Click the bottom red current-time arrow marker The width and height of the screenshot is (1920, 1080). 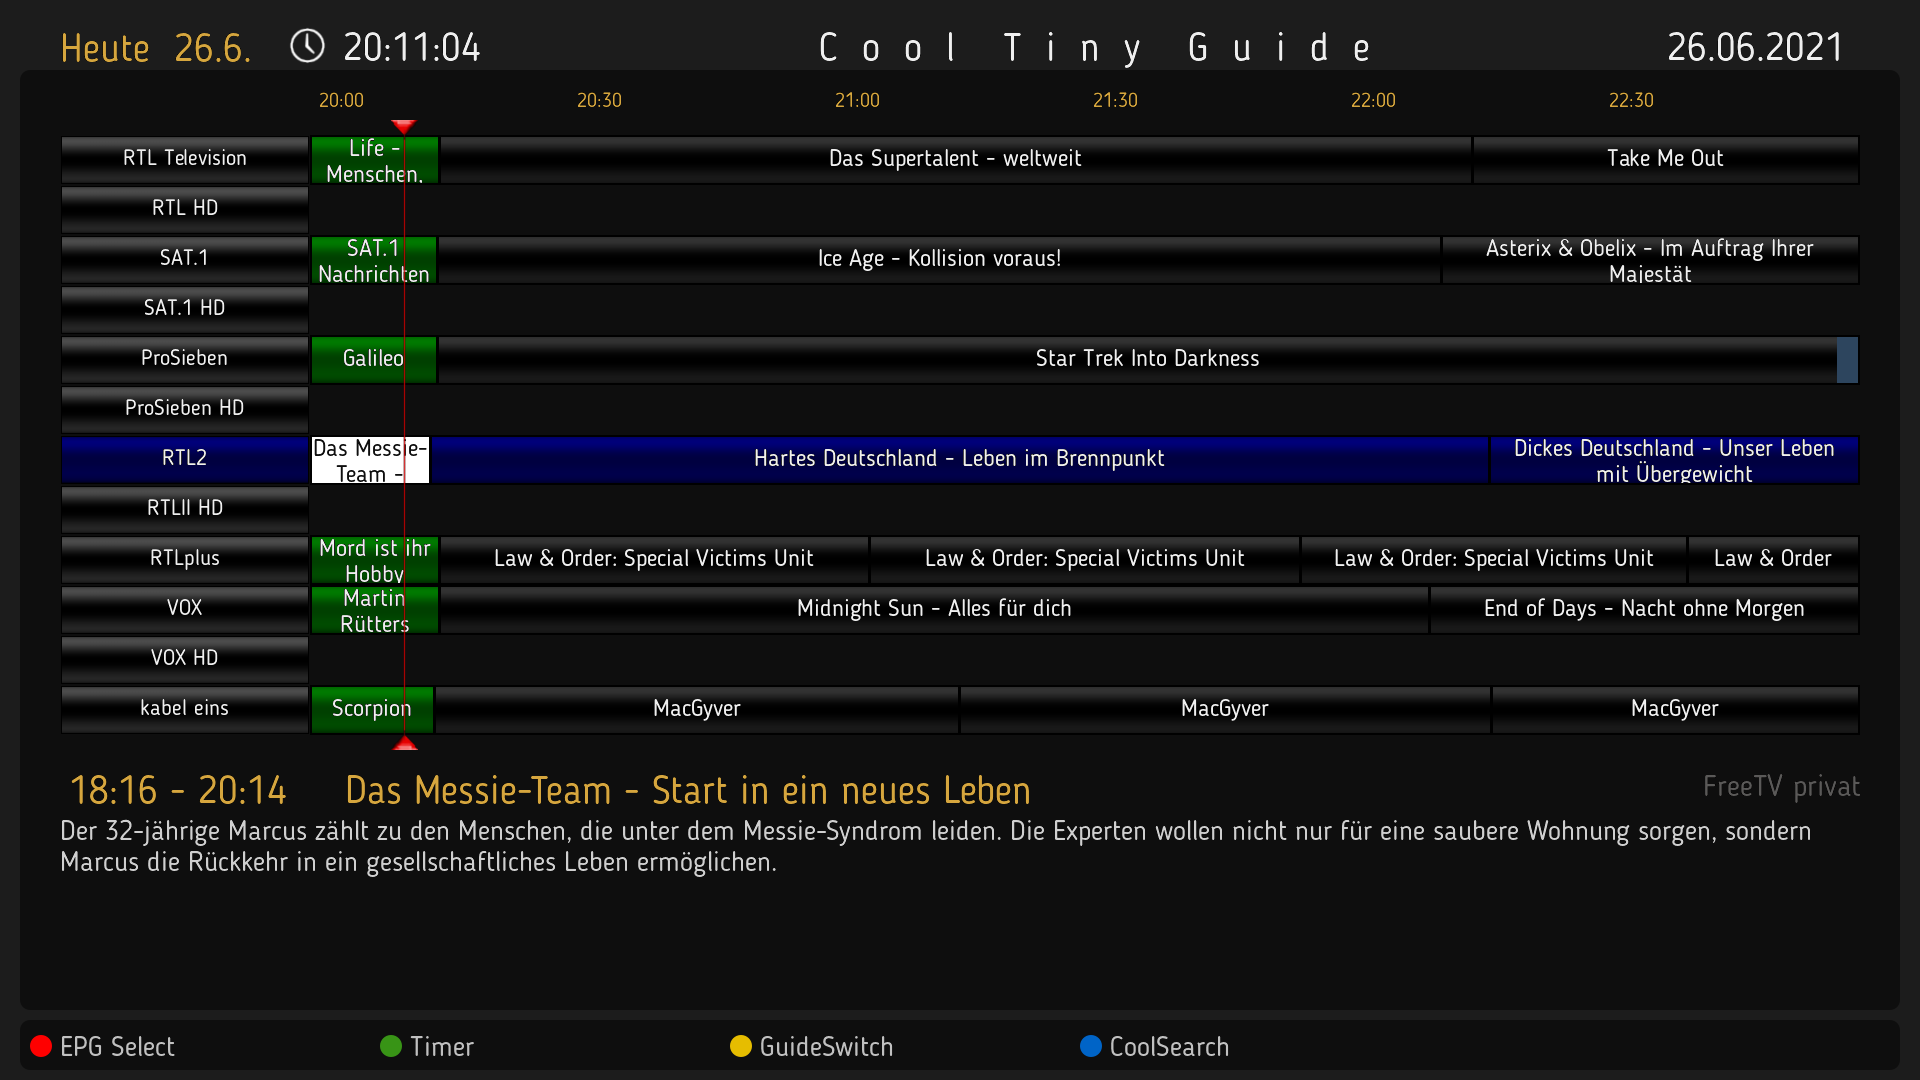(x=405, y=743)
